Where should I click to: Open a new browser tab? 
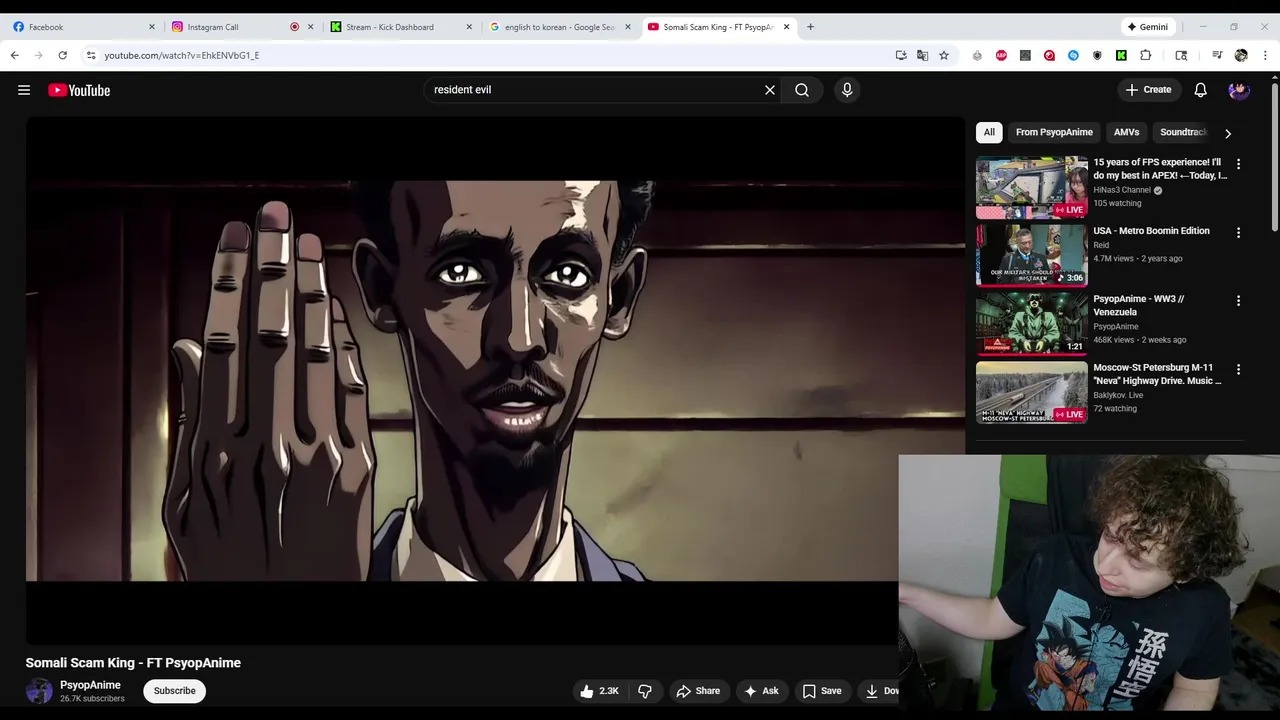click(810, 27)
